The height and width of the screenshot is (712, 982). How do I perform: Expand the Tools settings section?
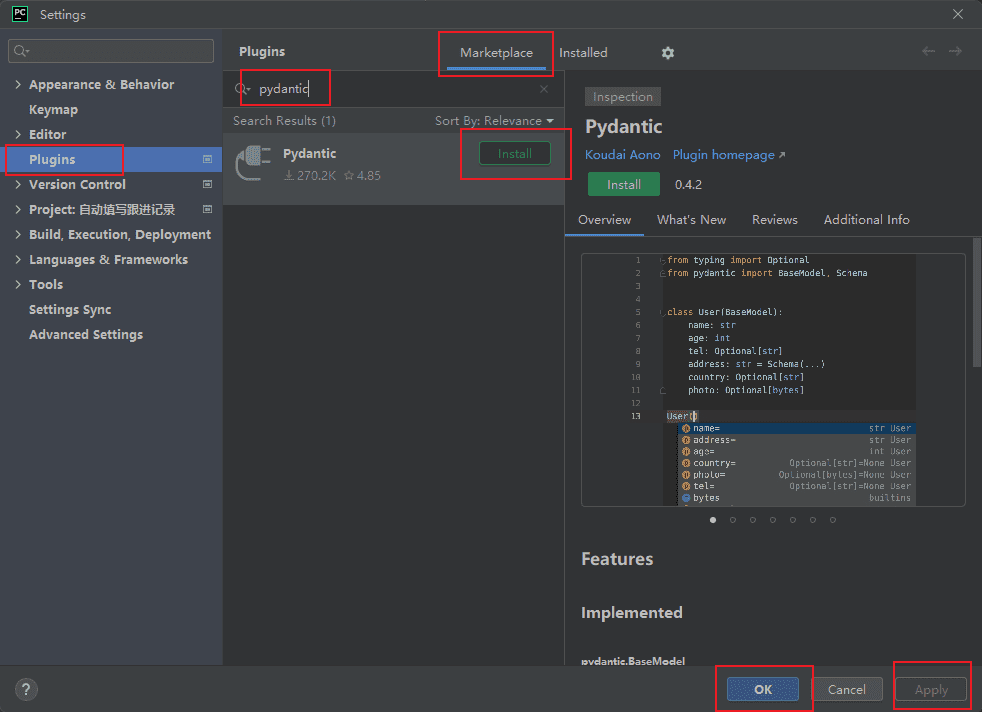pyautogui.click(x=18, y=285)
